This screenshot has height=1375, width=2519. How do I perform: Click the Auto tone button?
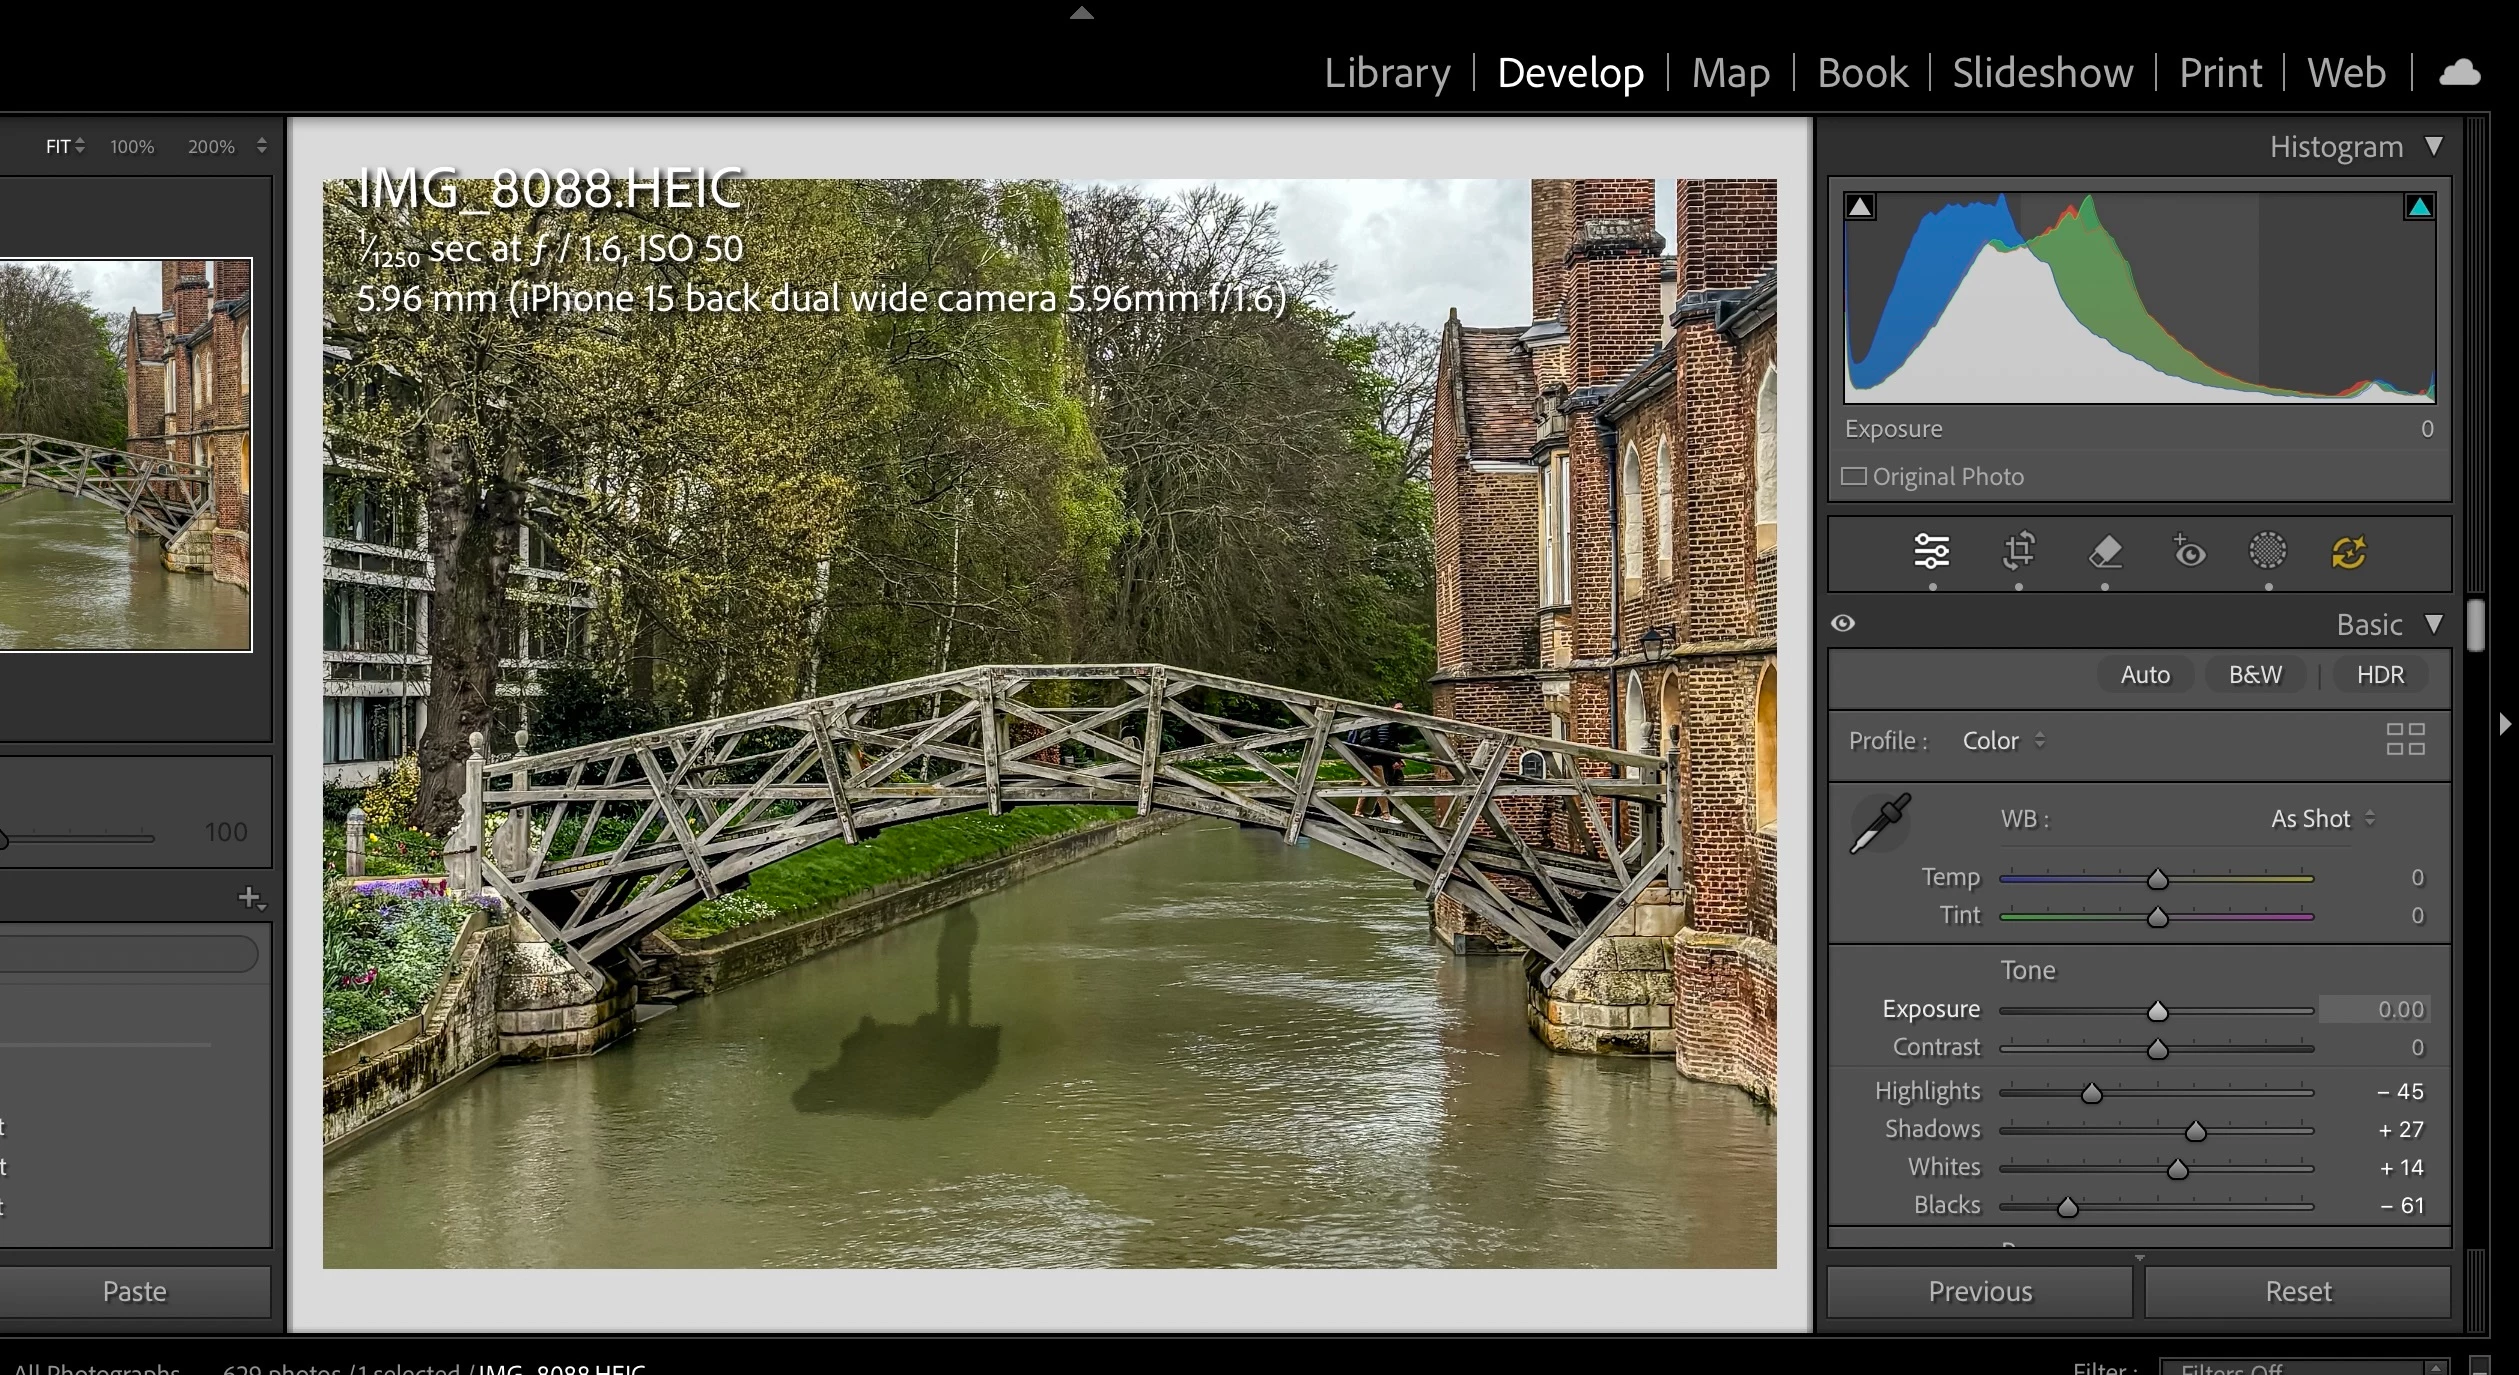coord(2145,675)
